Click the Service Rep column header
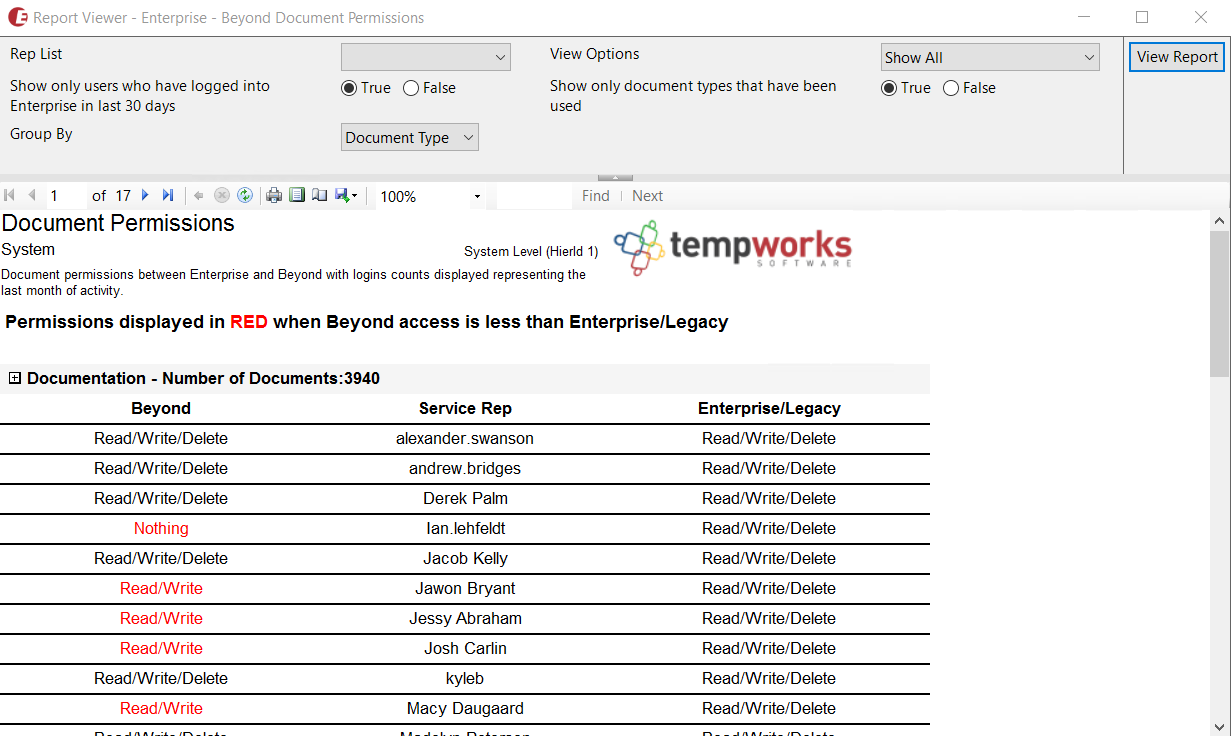1231x736 pixels. (x=465, y=408)
